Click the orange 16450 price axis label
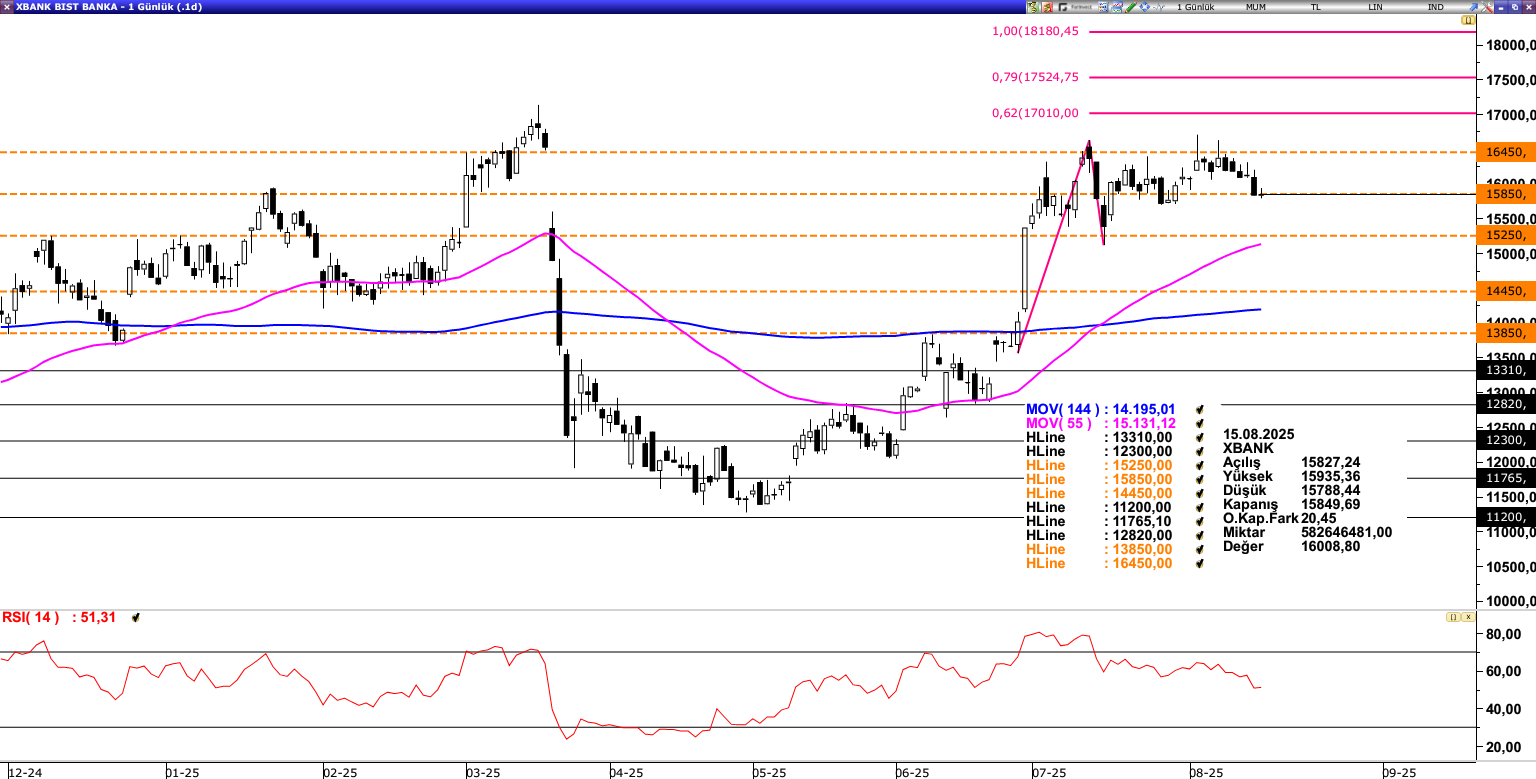The height and width of the screenshot is (779, 1536). (x=1505, y=152)
